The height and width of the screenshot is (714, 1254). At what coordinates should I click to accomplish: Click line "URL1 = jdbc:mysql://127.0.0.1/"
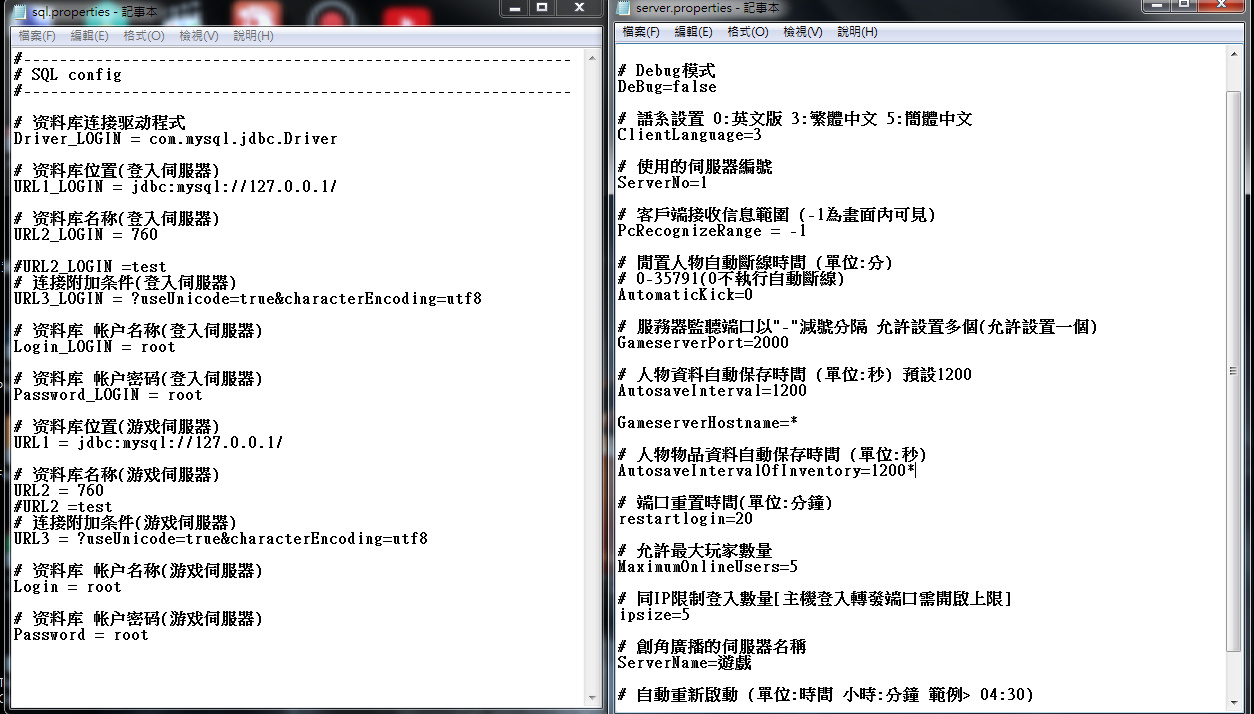point(148,443)
